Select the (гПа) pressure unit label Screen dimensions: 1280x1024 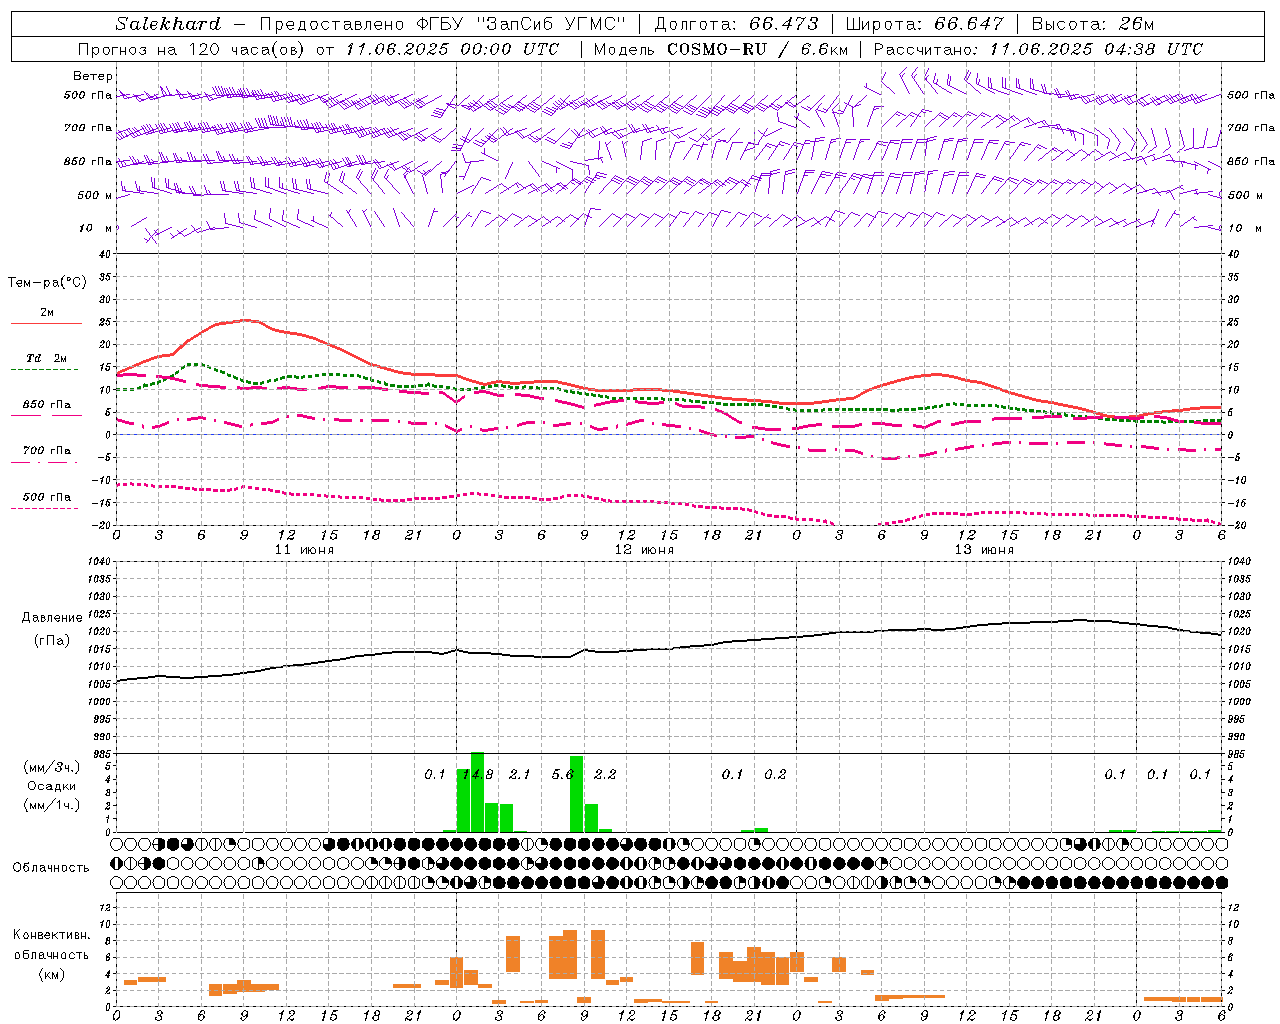pos(51,640)
